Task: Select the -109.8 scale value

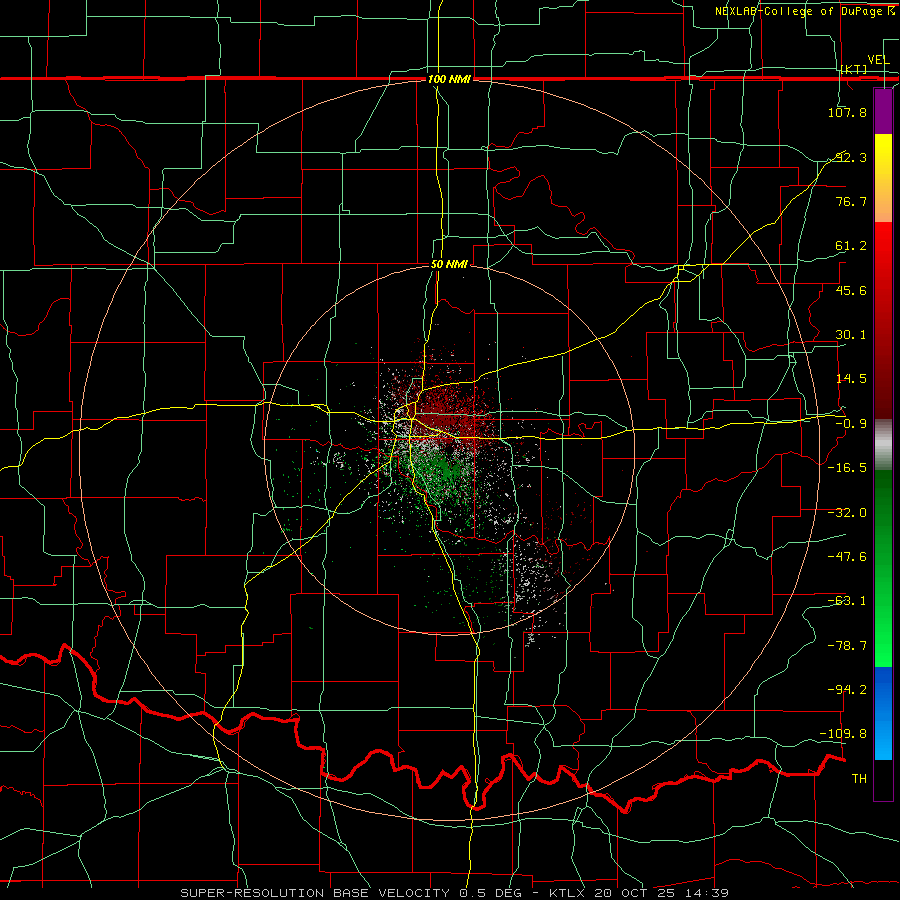Action: 844,734
